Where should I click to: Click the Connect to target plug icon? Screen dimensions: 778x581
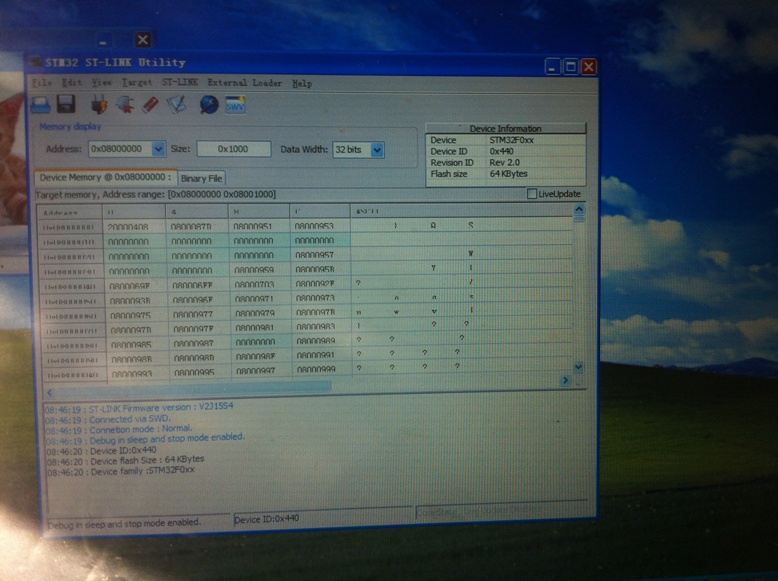point(99,105)
